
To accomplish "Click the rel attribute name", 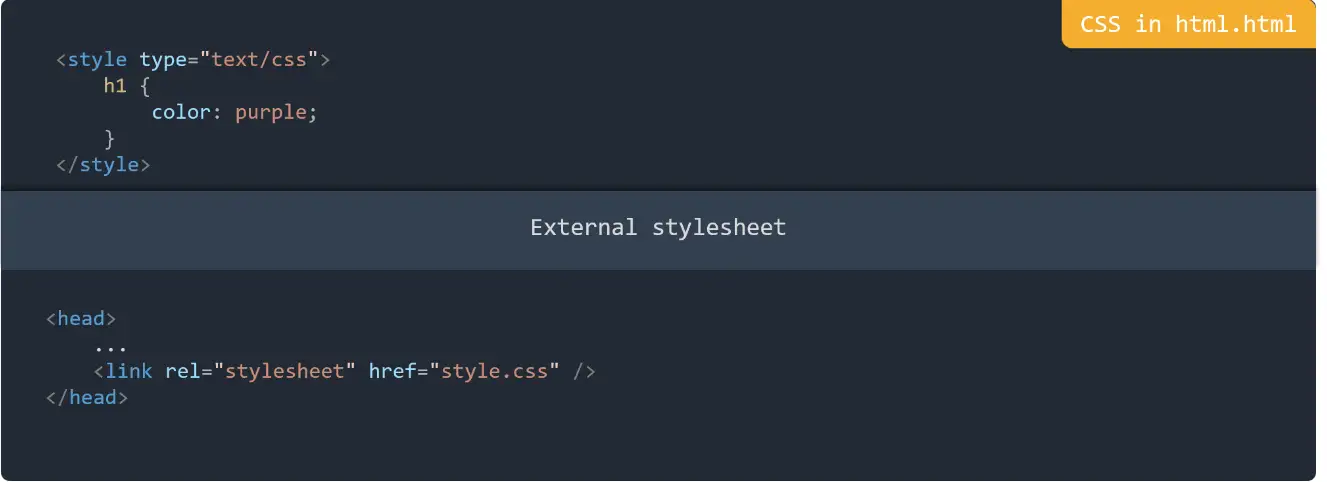I will 182,371.
